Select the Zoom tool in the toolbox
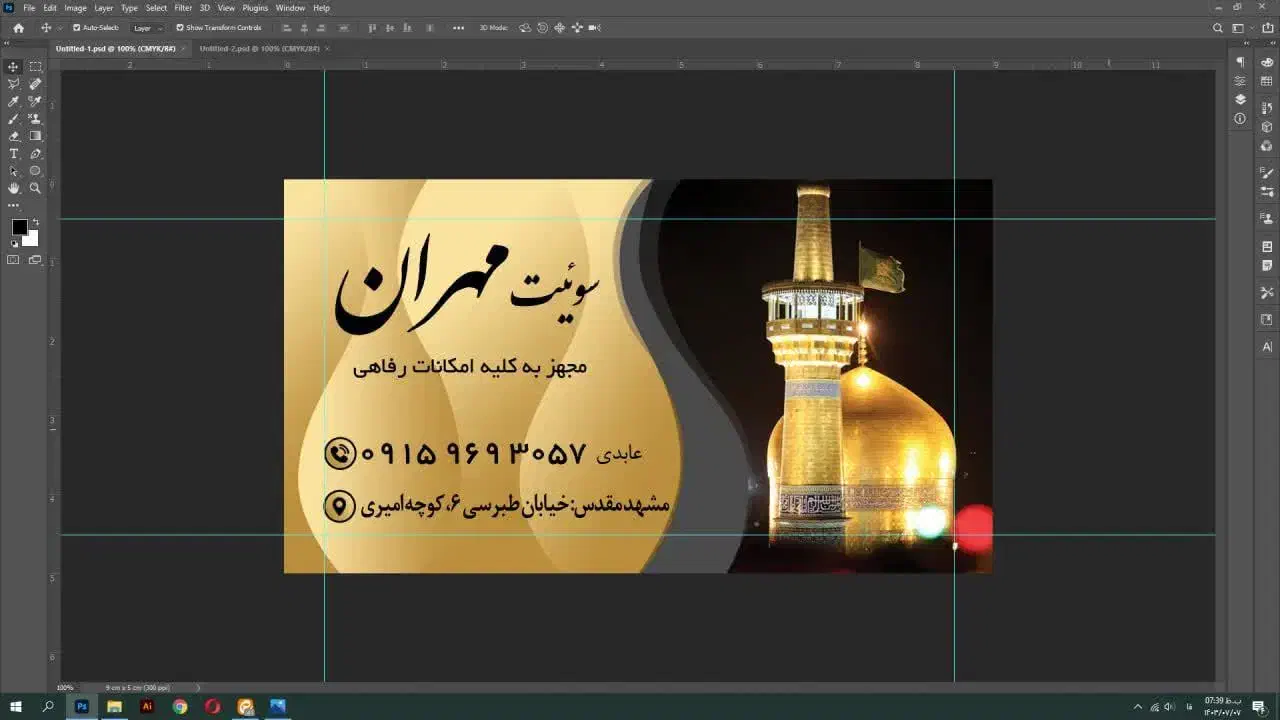Viewport: 1280px width, 720px height. [x=35, y=188]
